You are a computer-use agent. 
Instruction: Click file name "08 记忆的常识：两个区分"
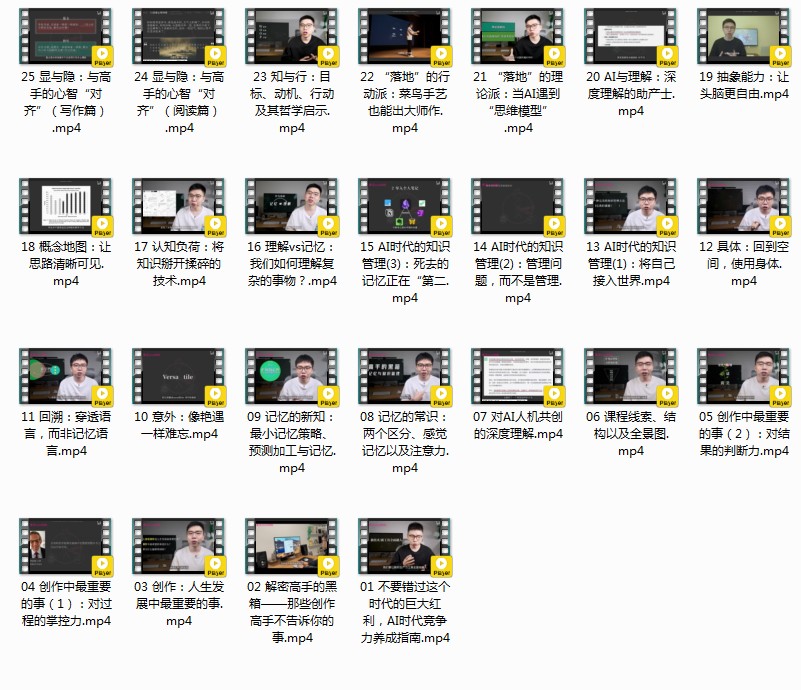pos(405,442)
